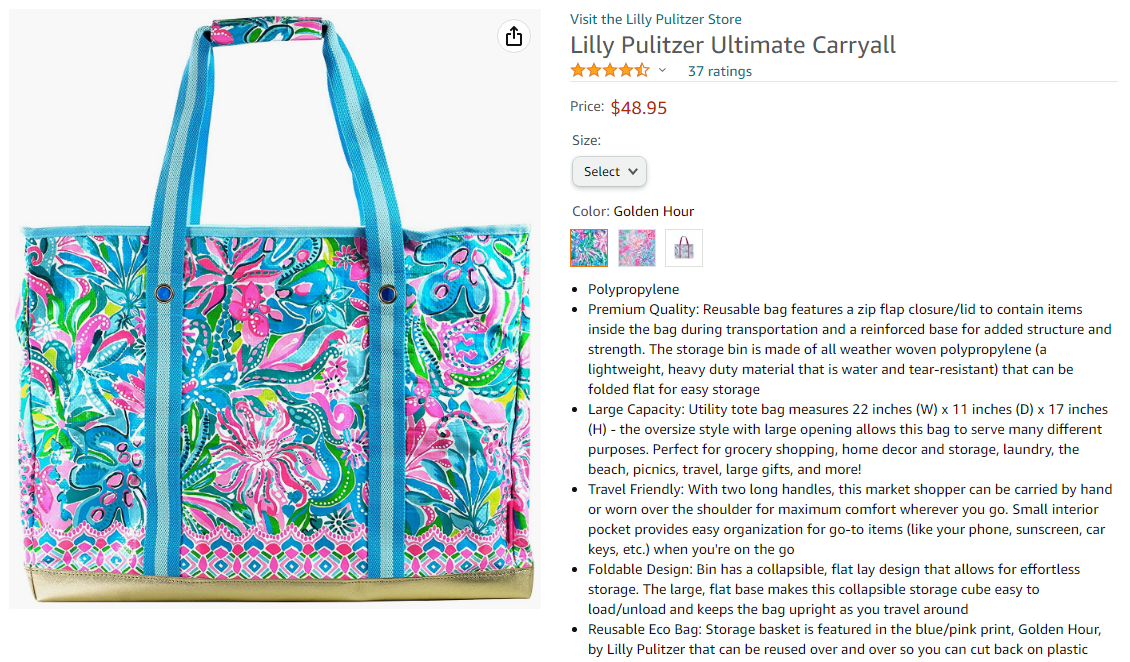
Task: Click the price '$48.95'
Action: 638,107
